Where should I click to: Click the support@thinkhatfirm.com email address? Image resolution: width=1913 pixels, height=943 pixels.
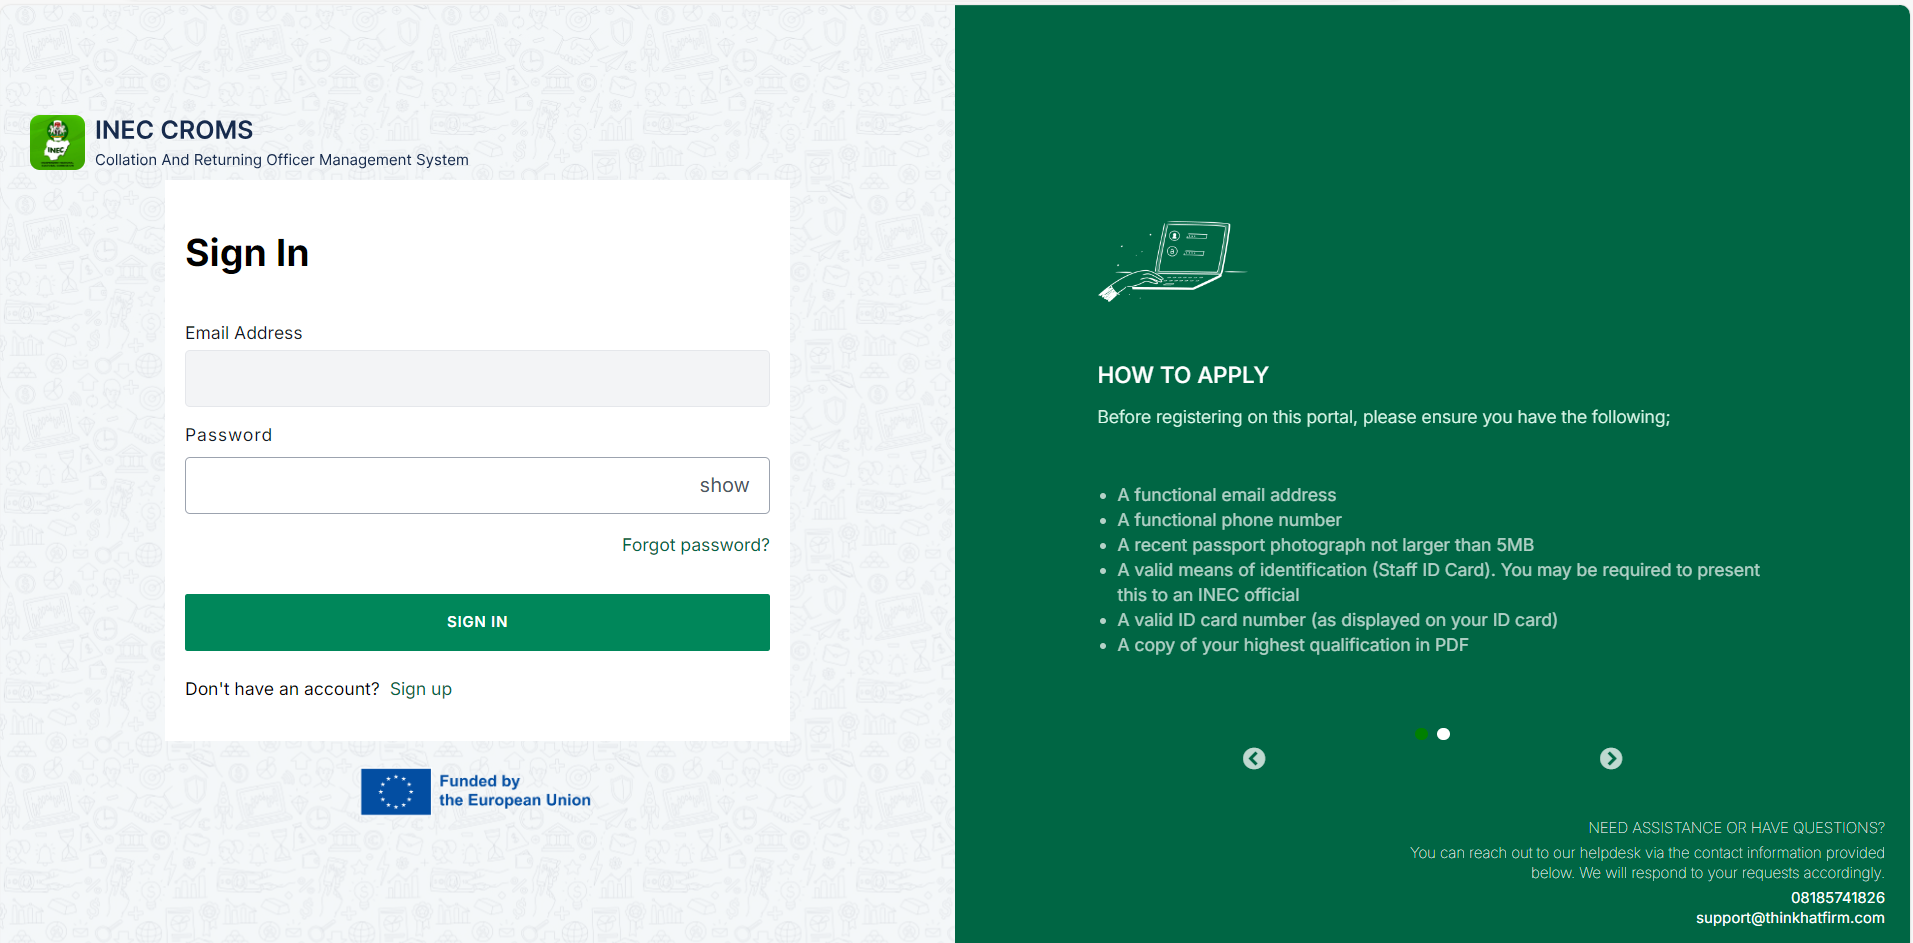(1790, 918)
